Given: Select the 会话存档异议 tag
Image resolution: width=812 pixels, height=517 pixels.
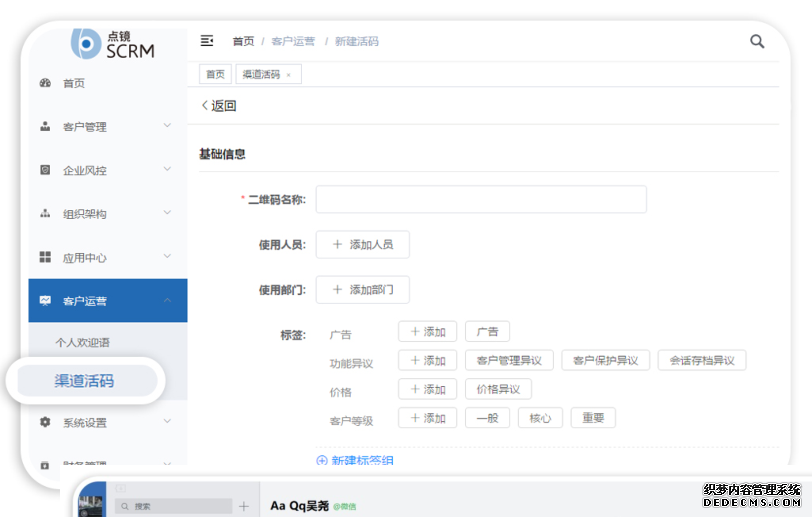Looking at the screenshot, I should tap(702, 361).
